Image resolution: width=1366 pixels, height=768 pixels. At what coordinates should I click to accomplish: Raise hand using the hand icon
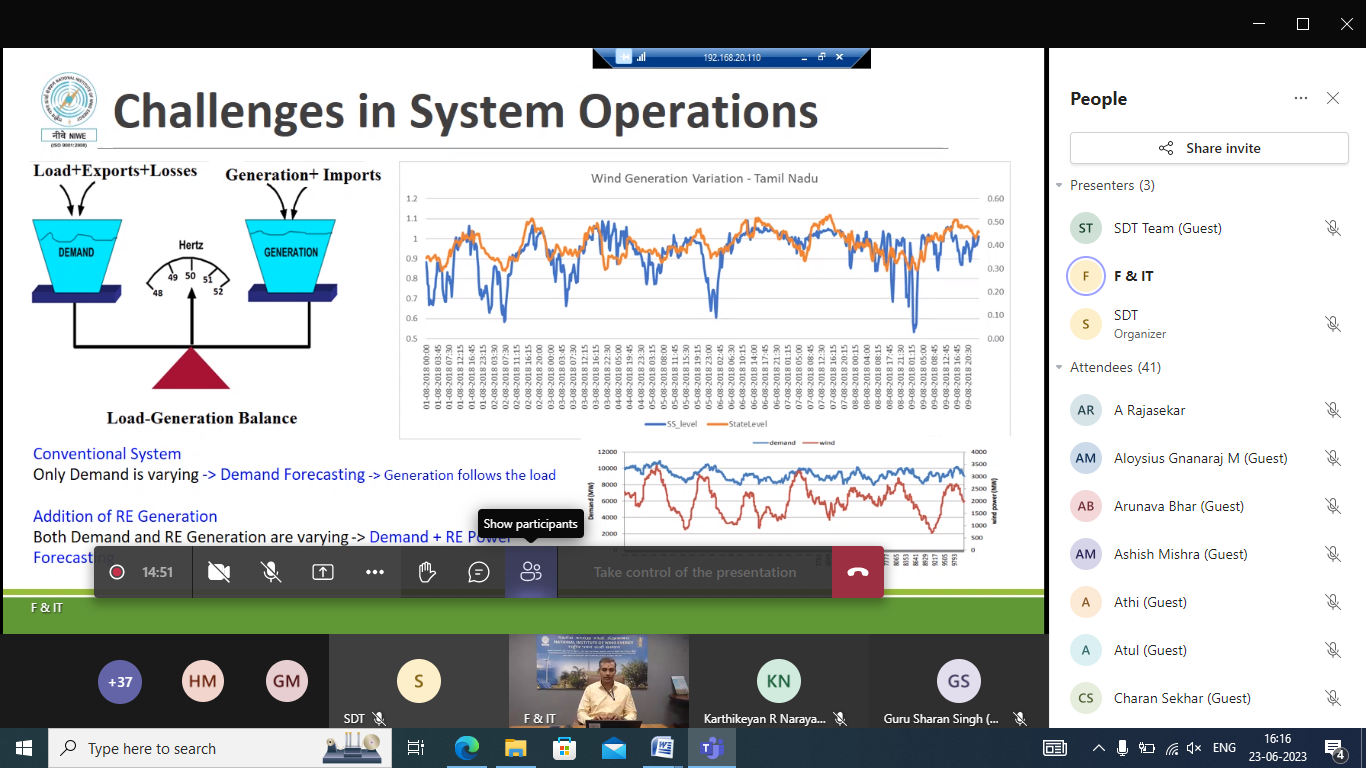427,572
